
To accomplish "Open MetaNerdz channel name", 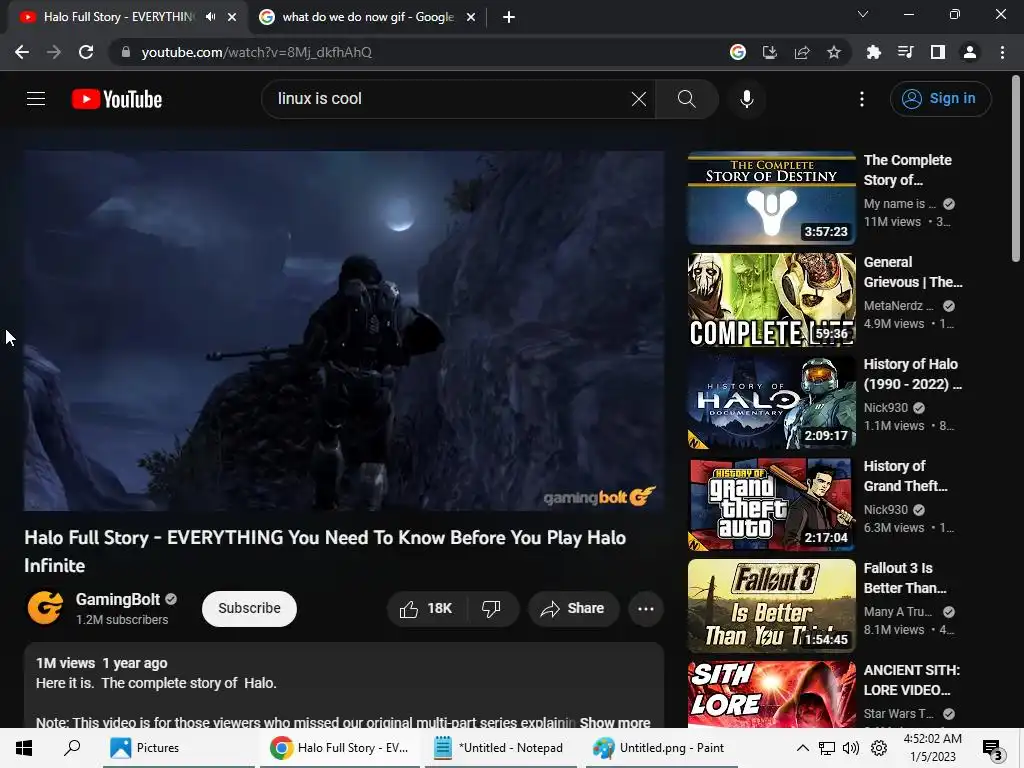I will pyautogui.click(x=898, y=306).
